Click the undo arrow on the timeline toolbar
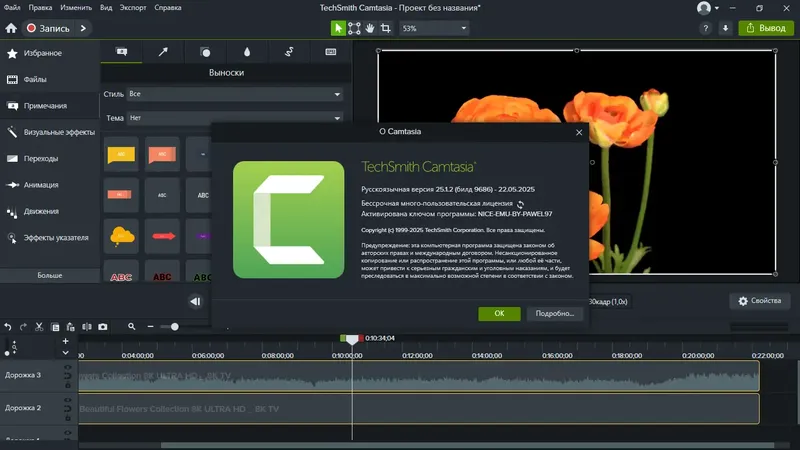This screenshot has height=450, width=800. pos(8,326)
